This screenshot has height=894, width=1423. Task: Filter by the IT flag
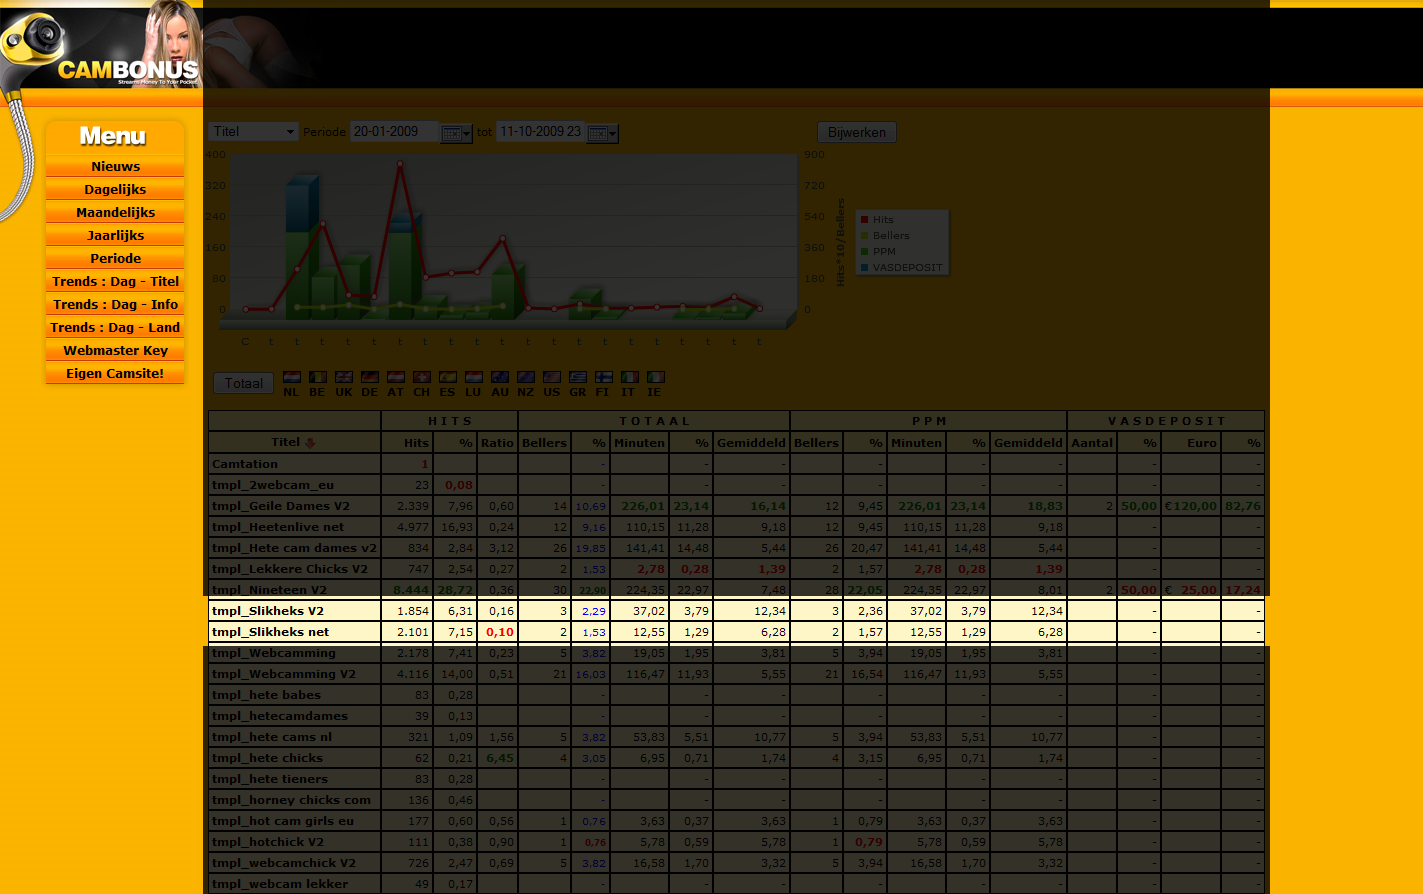click(629, 377)
